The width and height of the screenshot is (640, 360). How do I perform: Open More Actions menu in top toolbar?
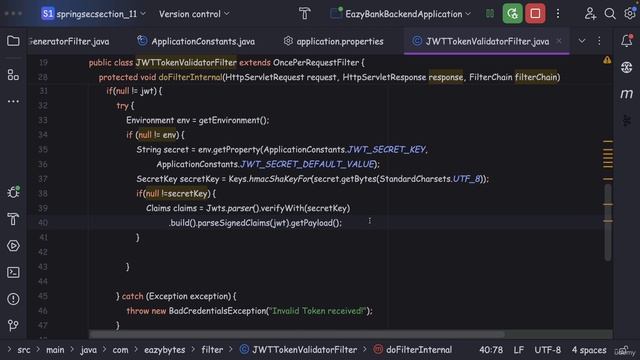click(558, 14)
